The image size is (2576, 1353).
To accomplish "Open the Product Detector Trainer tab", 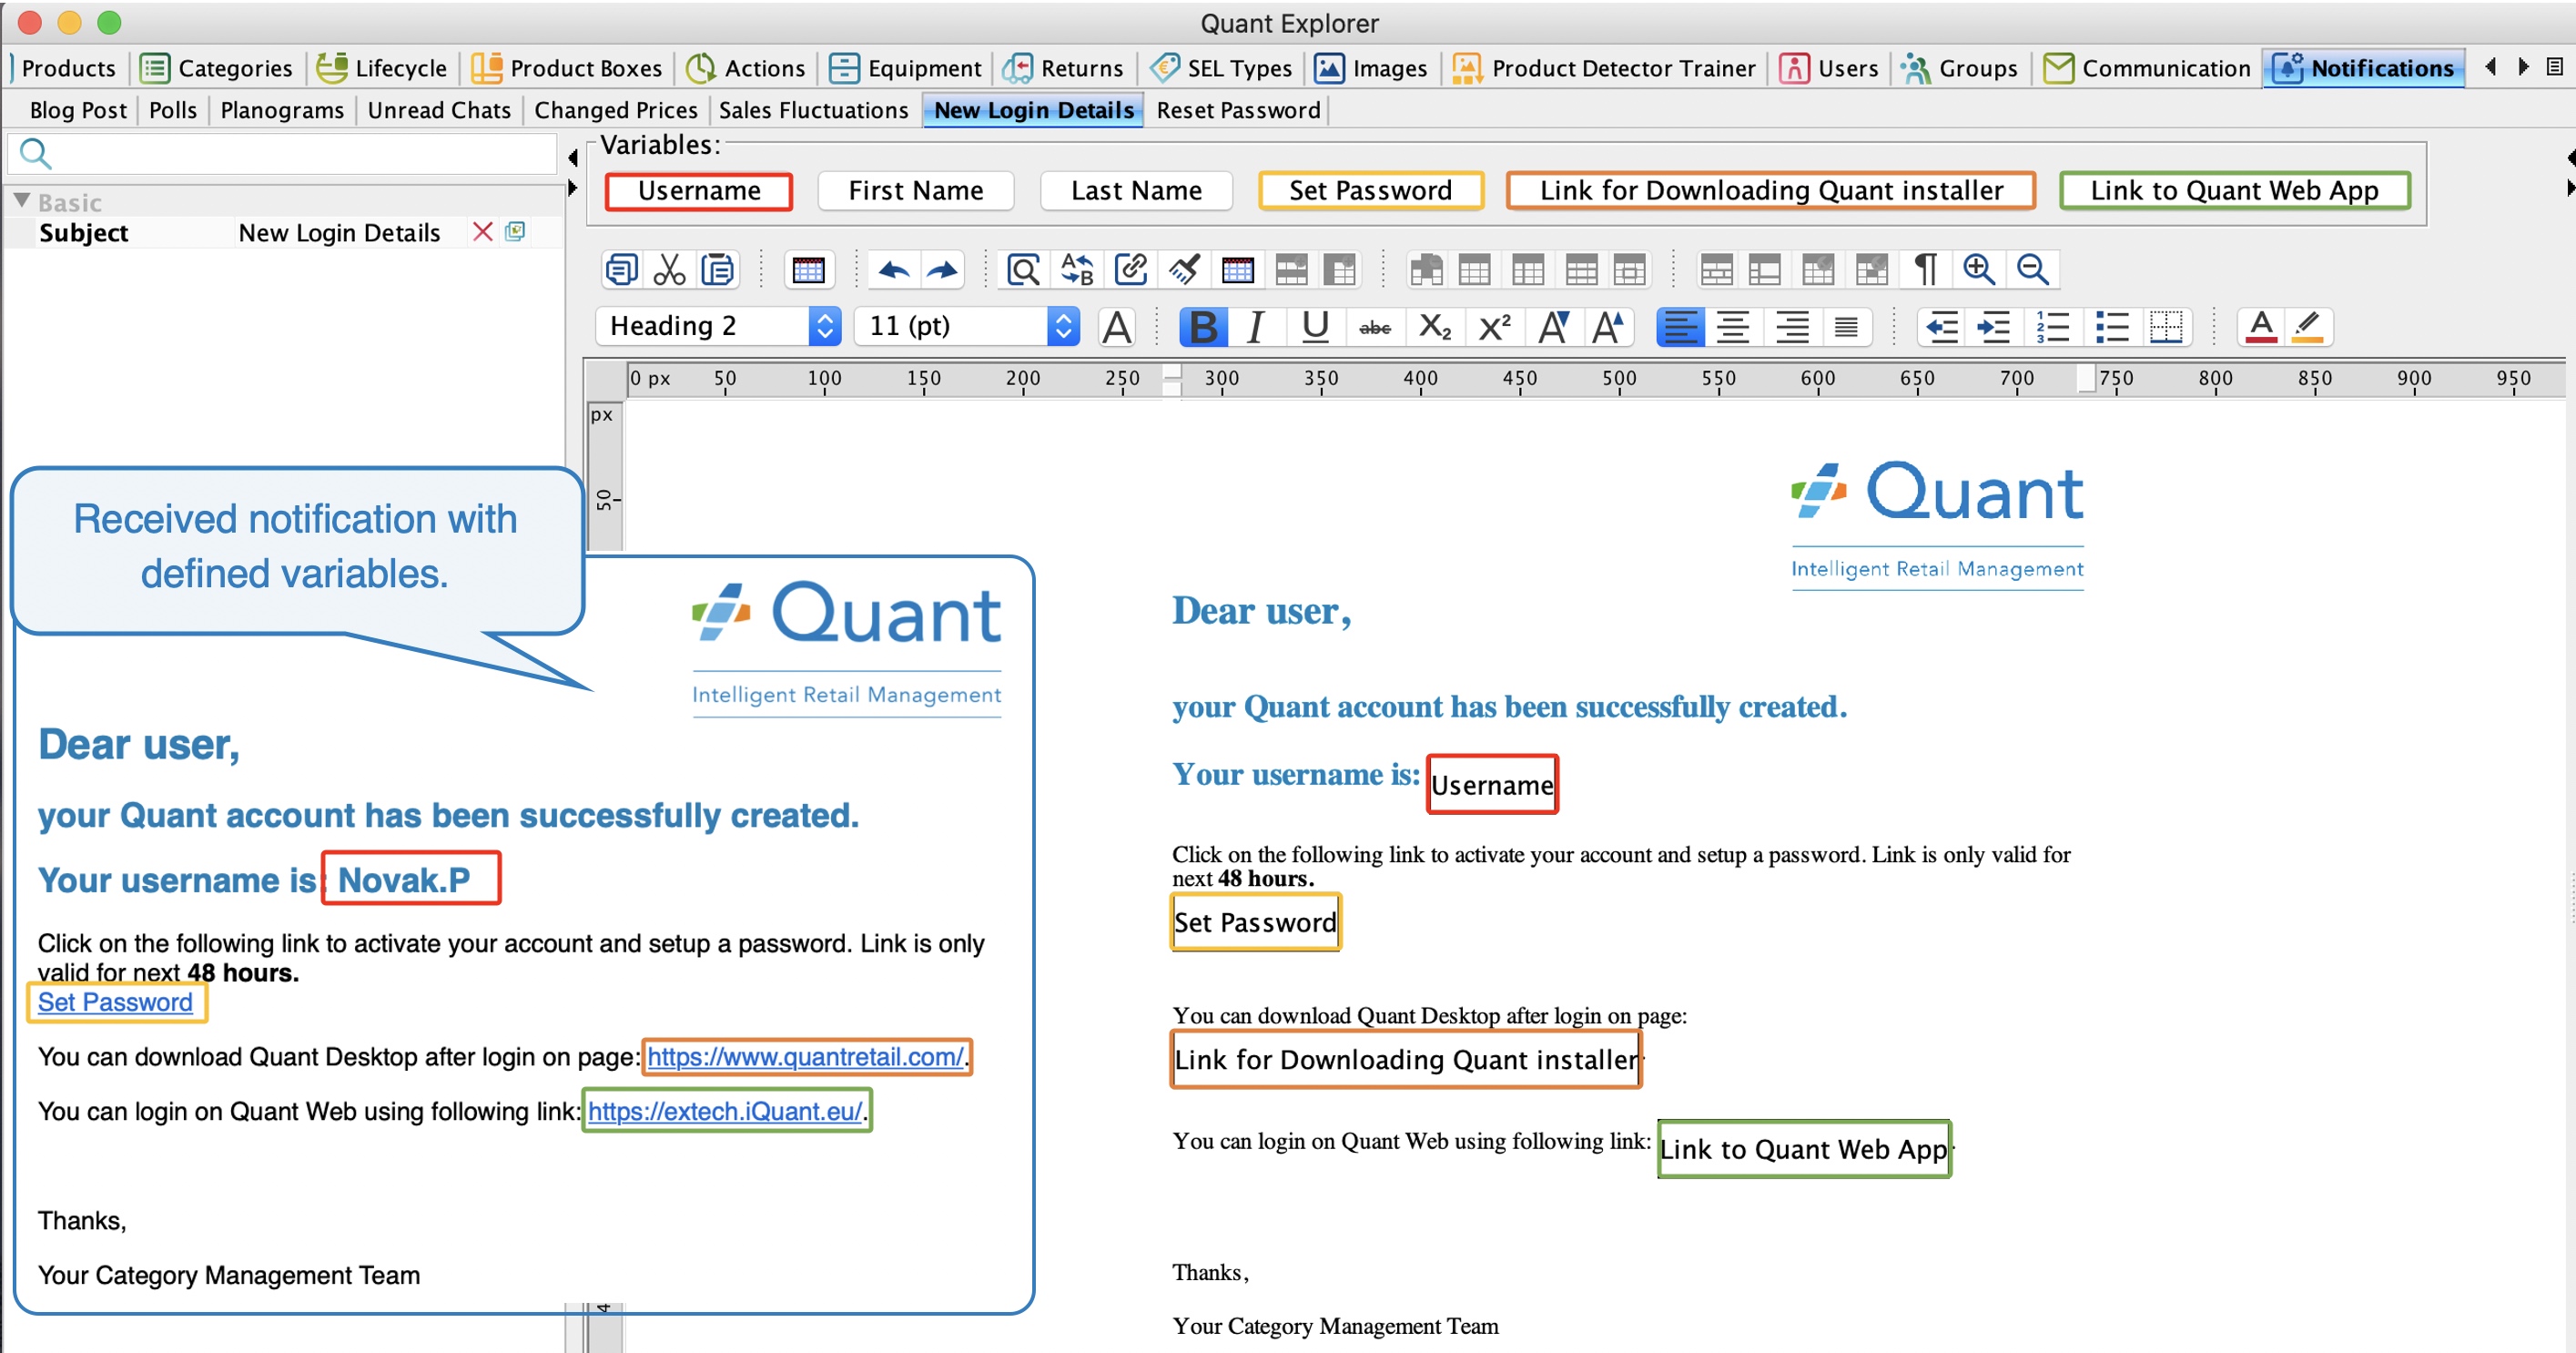I will click(1603, 68).
